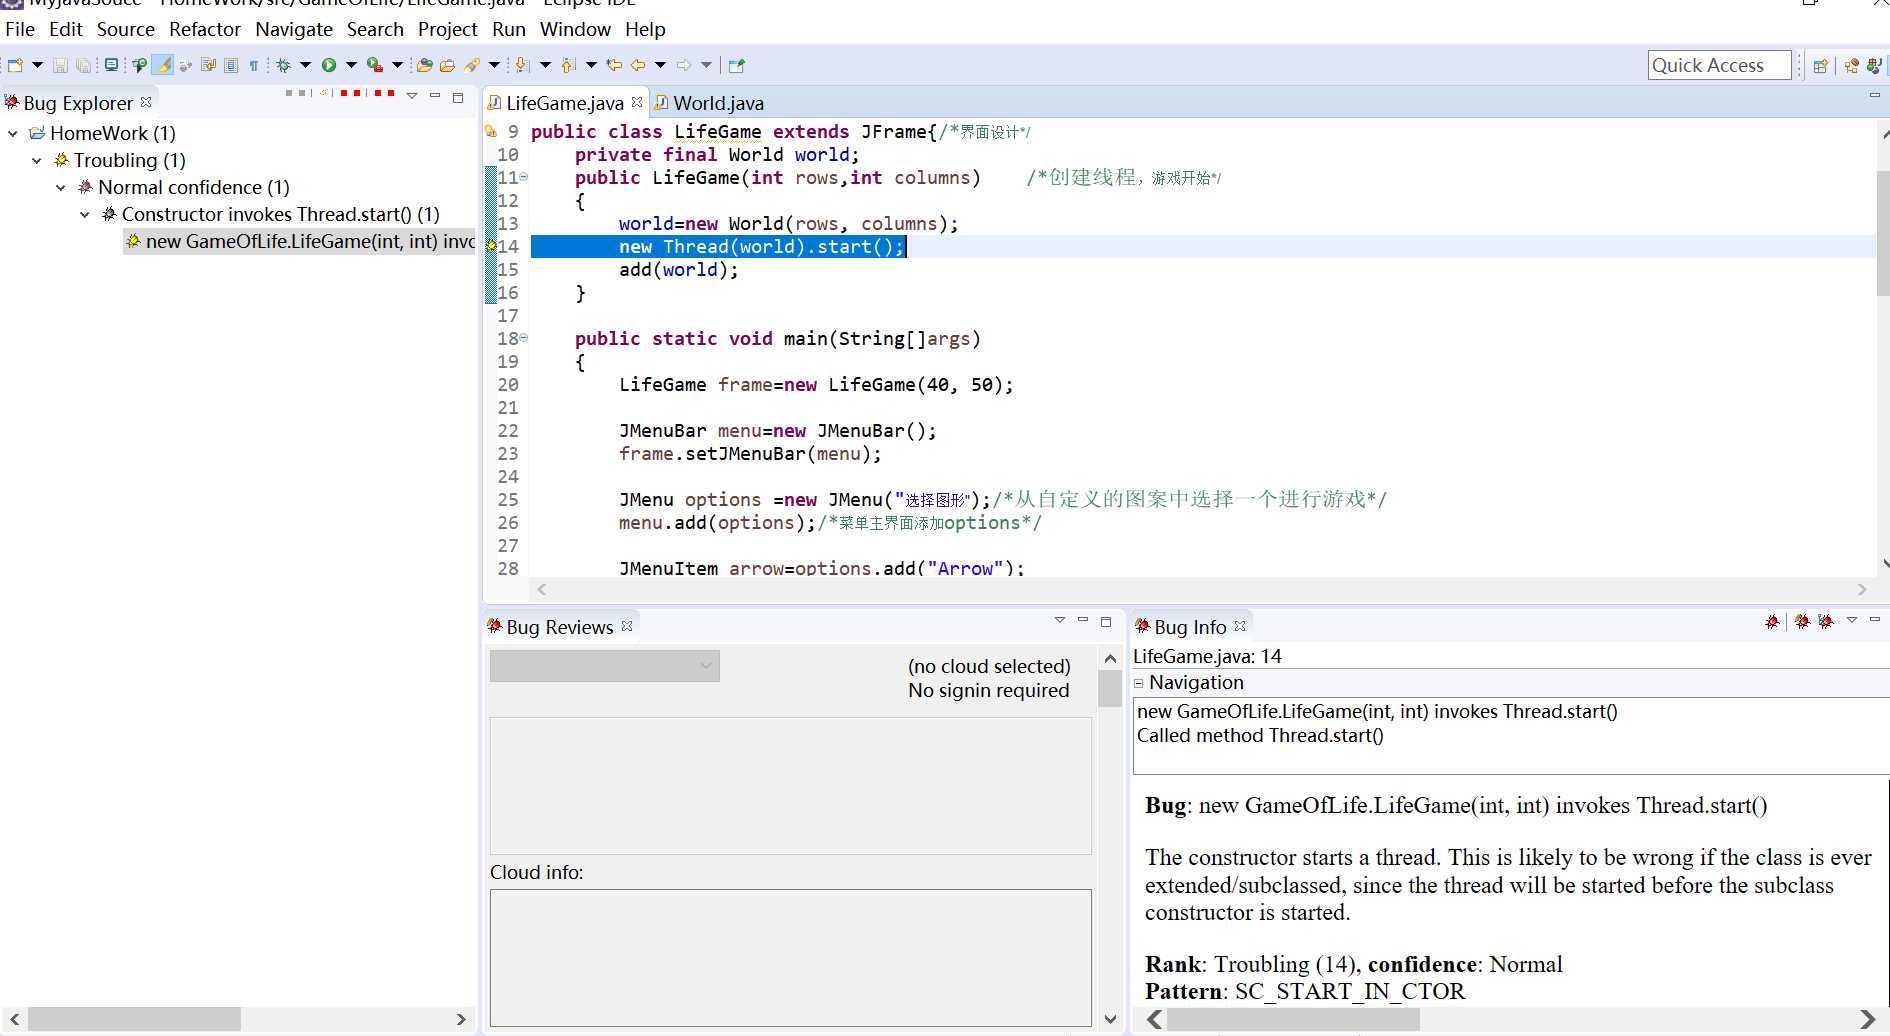Click the New file toolbar icon
Viewport: 1890px width, 1036px height.
click(14, 65)
